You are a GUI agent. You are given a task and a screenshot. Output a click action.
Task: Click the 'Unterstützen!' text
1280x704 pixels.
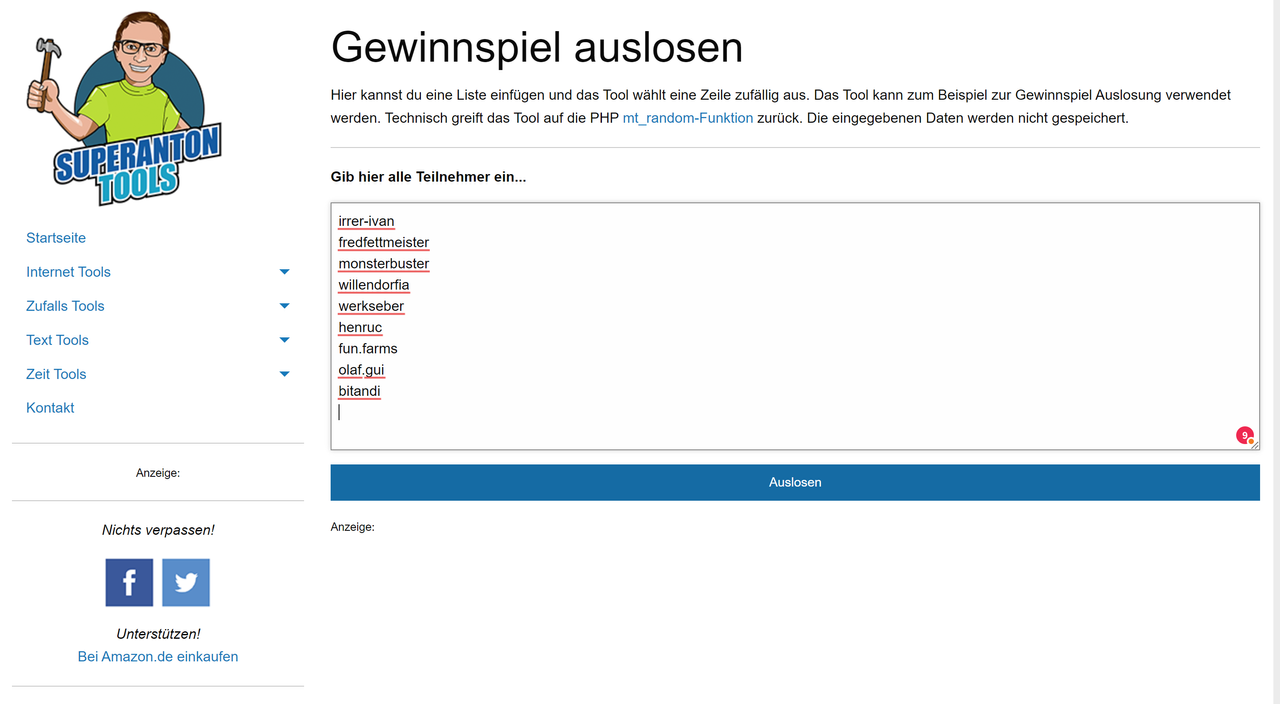point(158,634)
